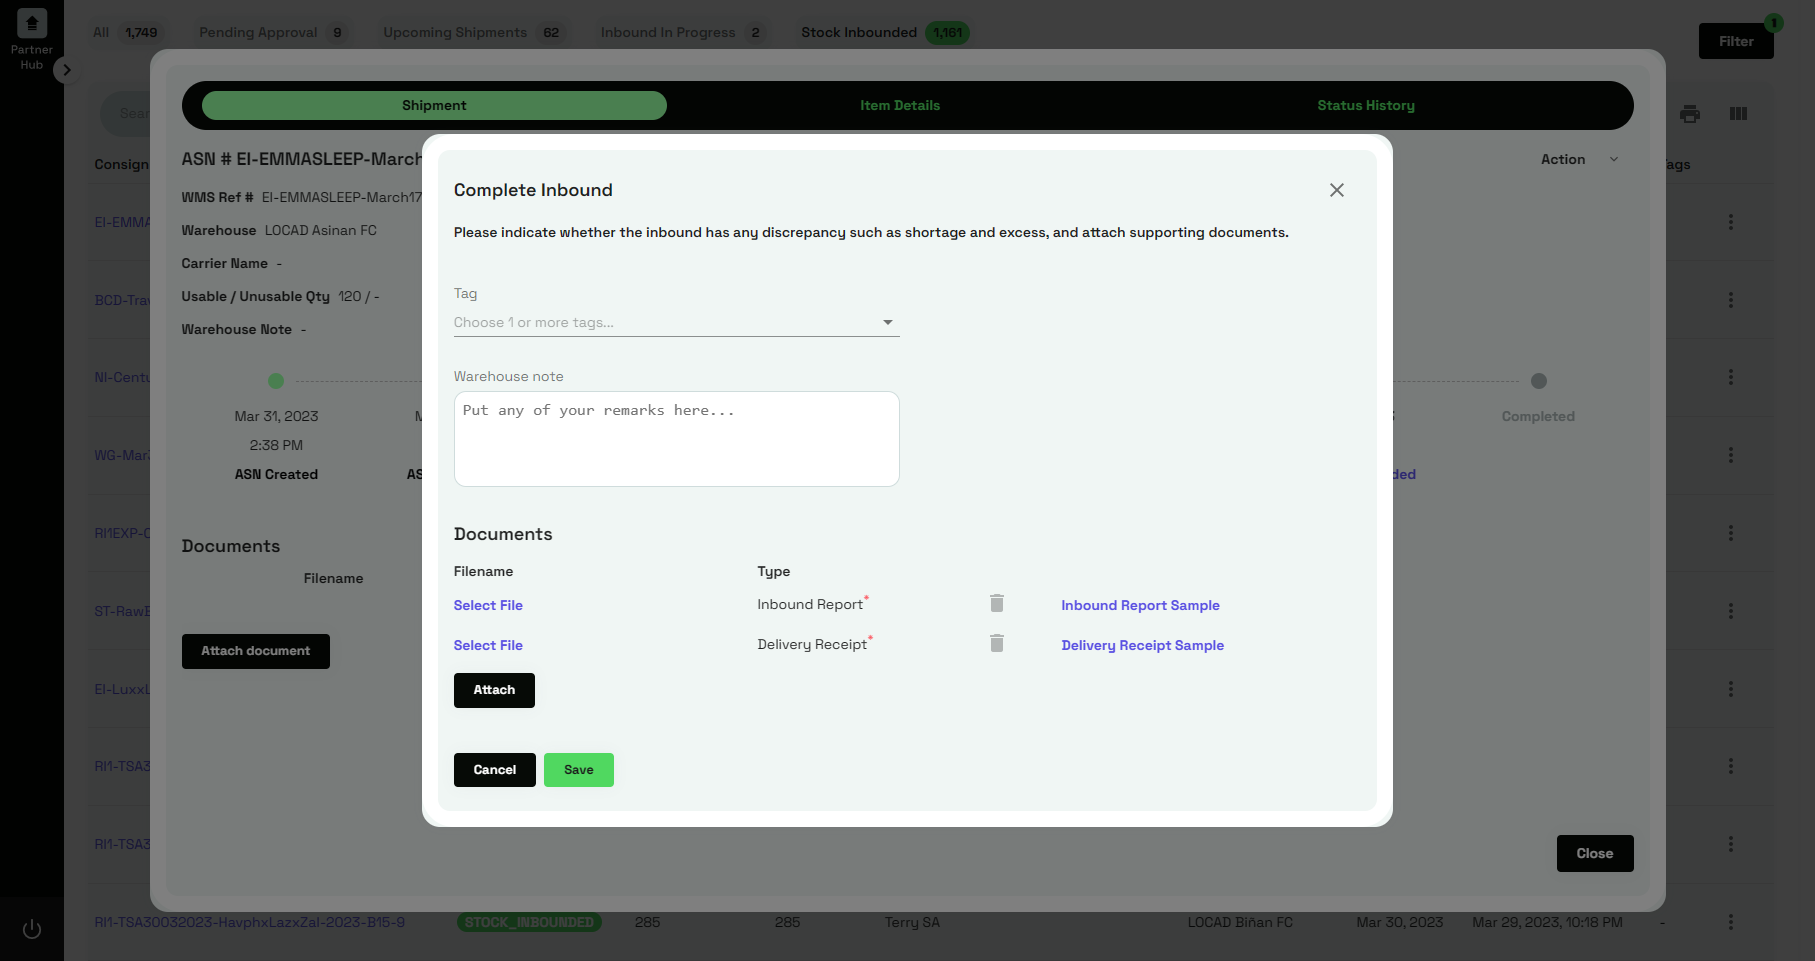Click the Attach document button
Viewport: 1815px width, 961px height.
pyautogui.click(x=256, y=651)
